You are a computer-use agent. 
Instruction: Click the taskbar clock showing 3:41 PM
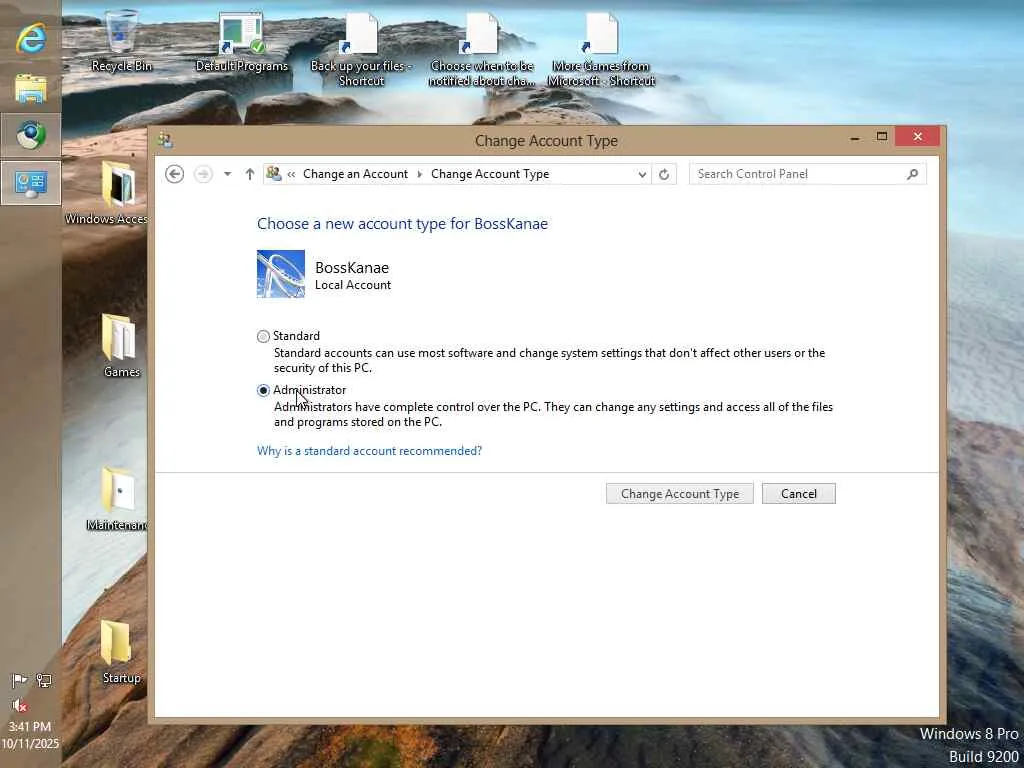30,726
